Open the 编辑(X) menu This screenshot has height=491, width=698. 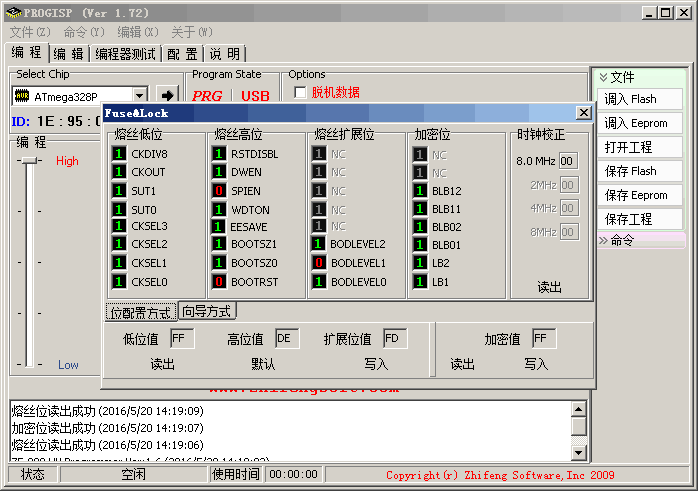point(138,32)
